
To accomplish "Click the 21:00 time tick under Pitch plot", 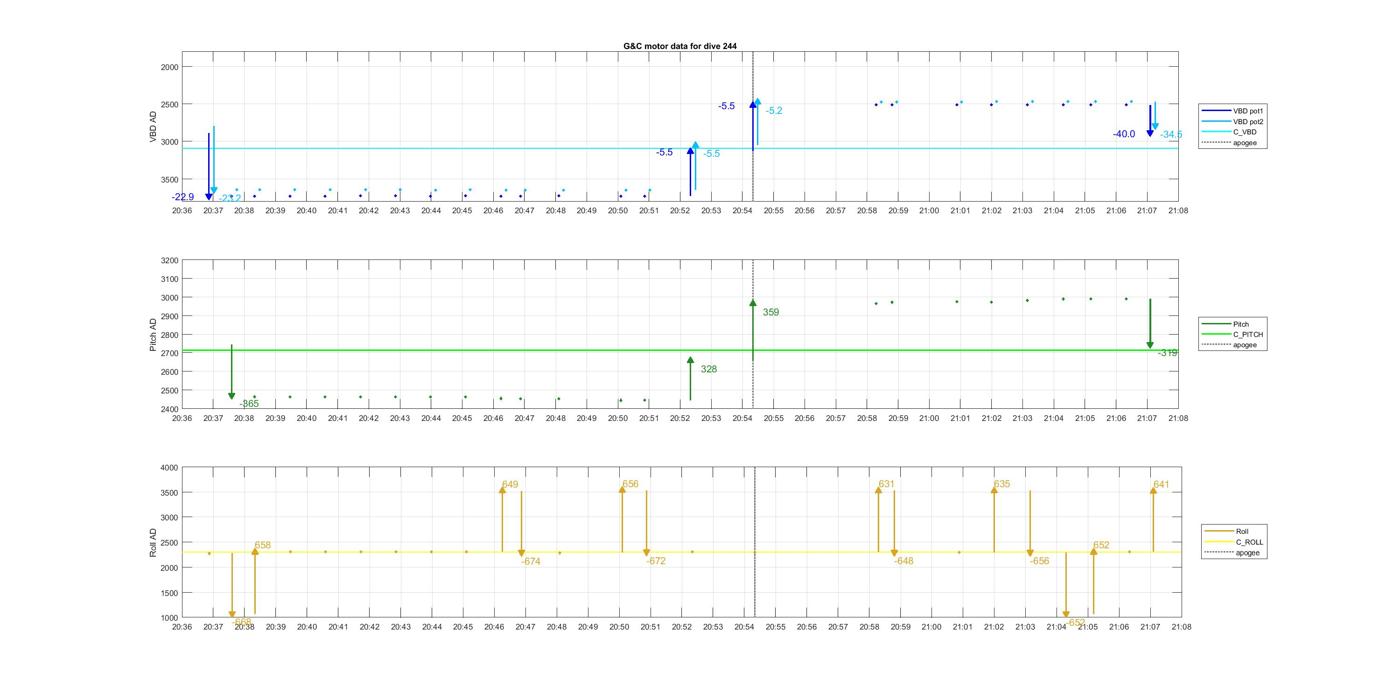I will [929, 419].
